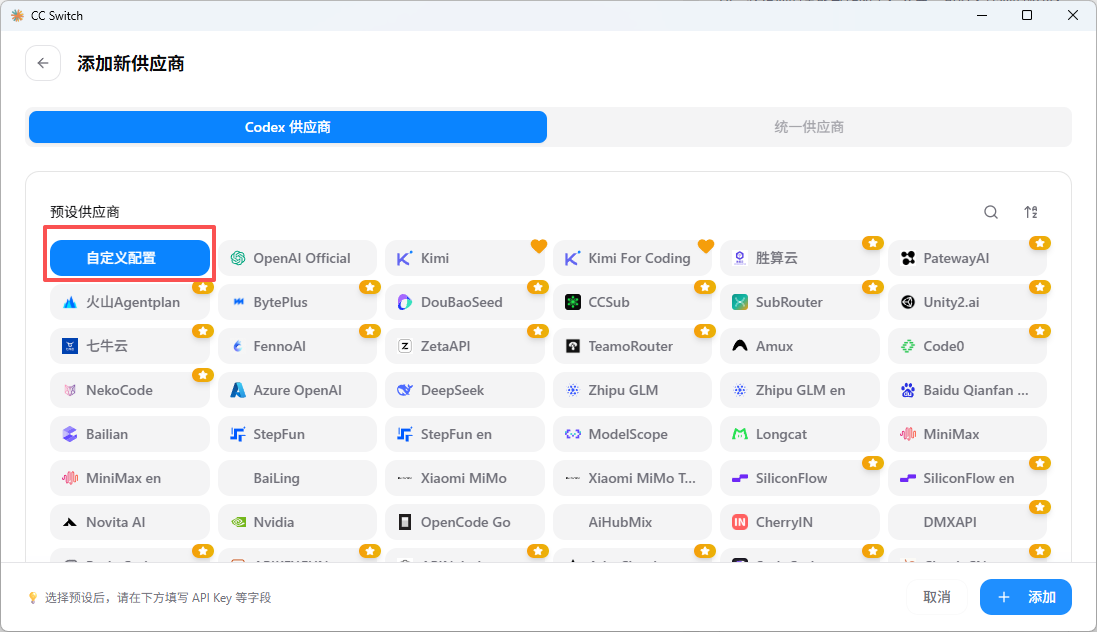Viewport: 1097px width, 632px height.
Task: Select the ZetaAPI preset
Action: pos(465,346)
